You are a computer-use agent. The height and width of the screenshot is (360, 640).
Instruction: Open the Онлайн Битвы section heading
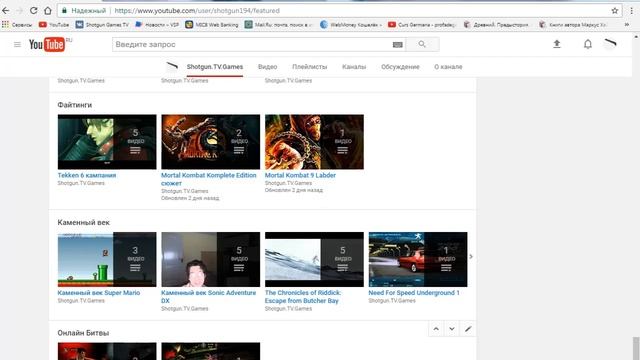83,333
